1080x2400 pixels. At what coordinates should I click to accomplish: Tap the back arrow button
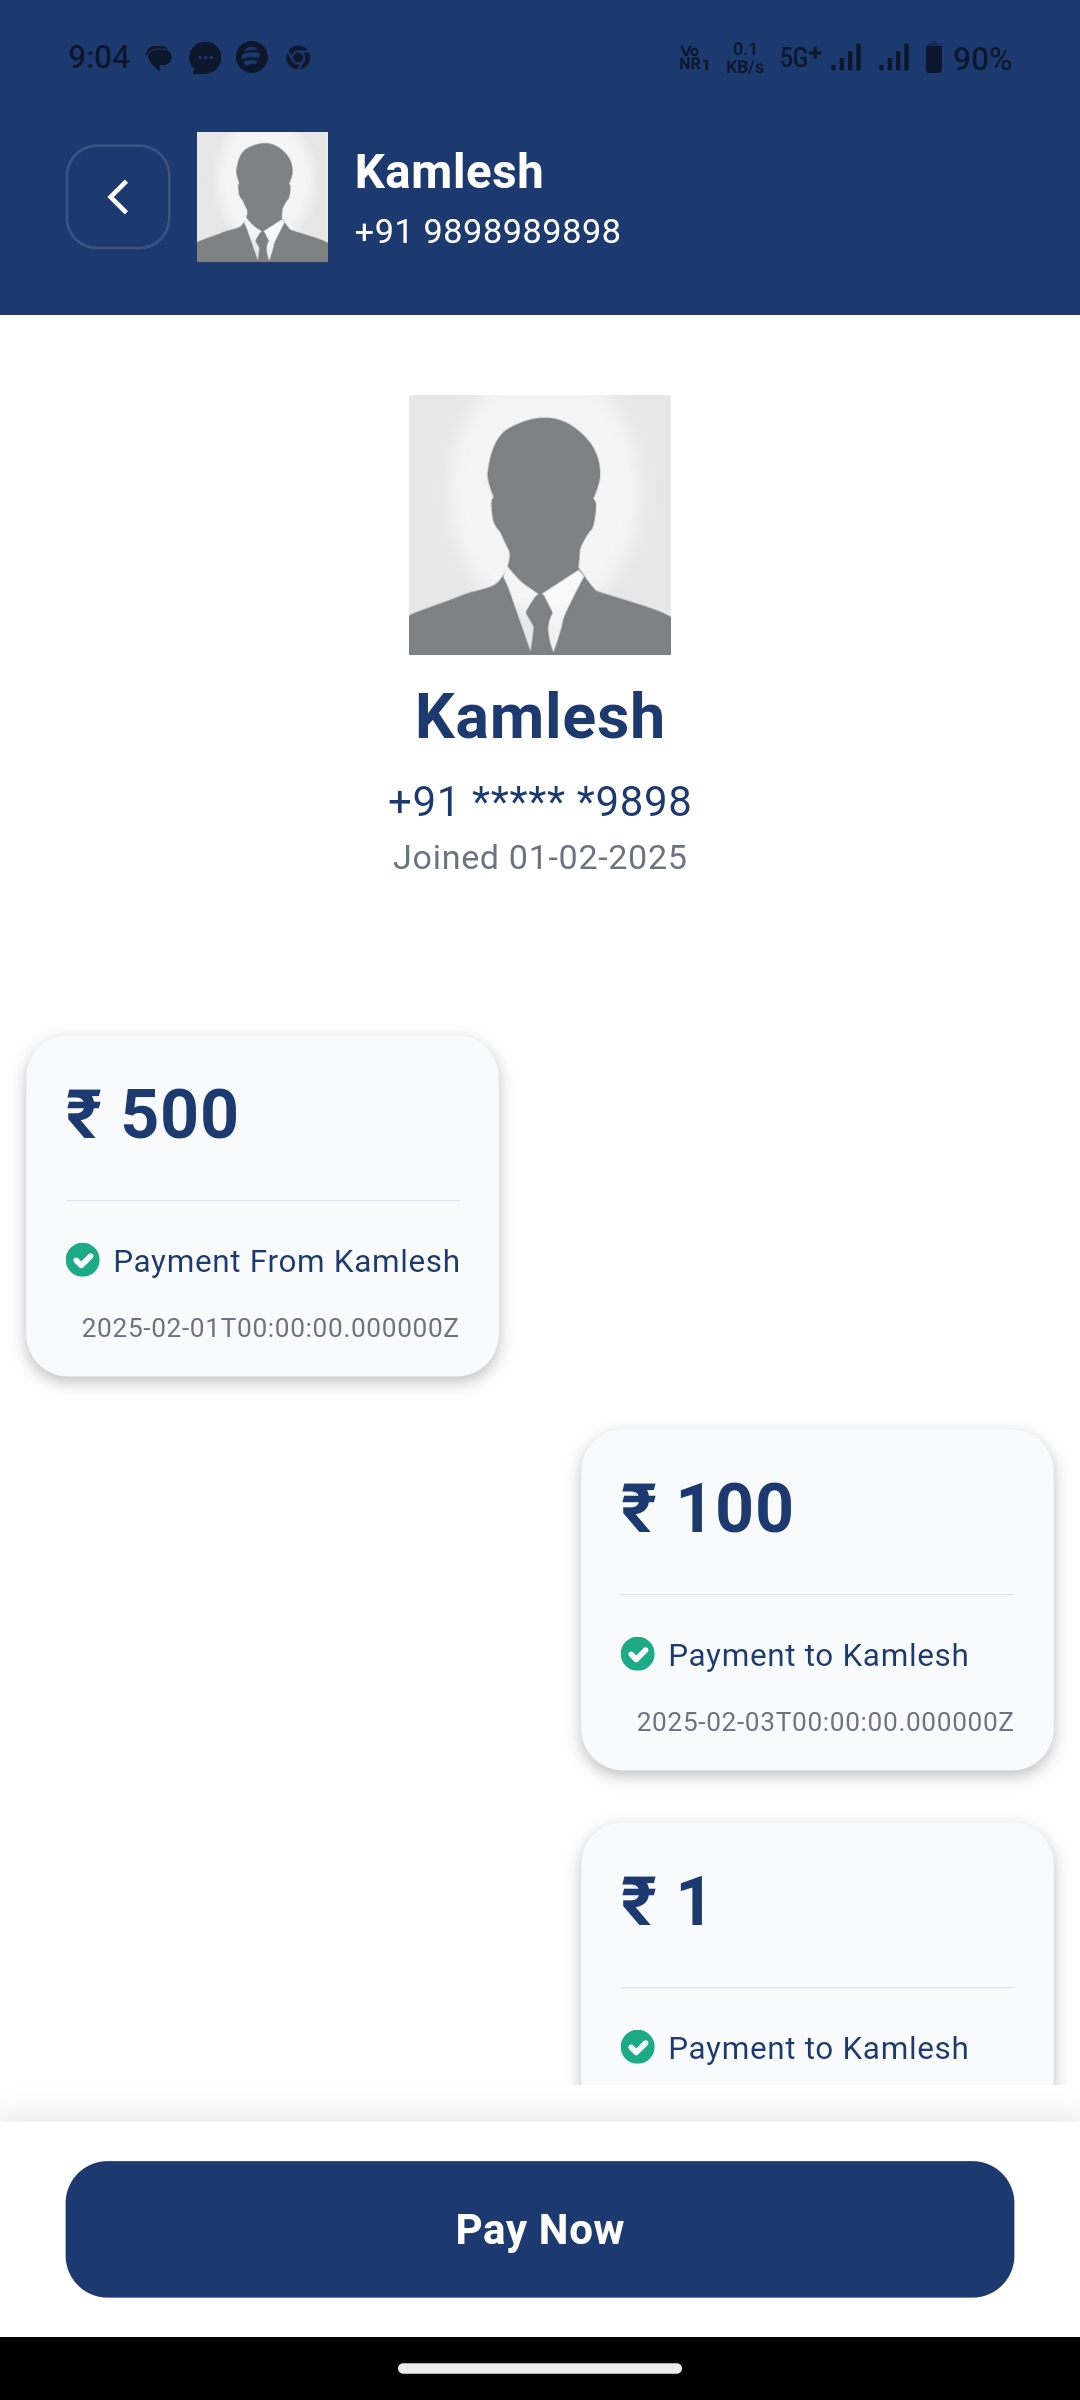point(118,197)
